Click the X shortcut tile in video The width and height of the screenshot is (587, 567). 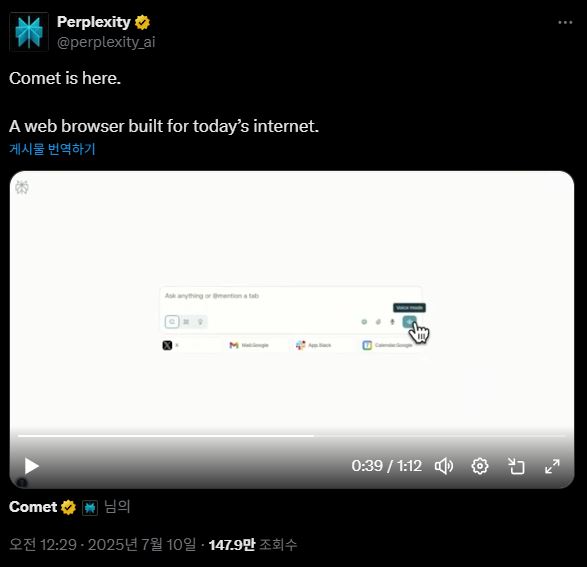(171, 345)
